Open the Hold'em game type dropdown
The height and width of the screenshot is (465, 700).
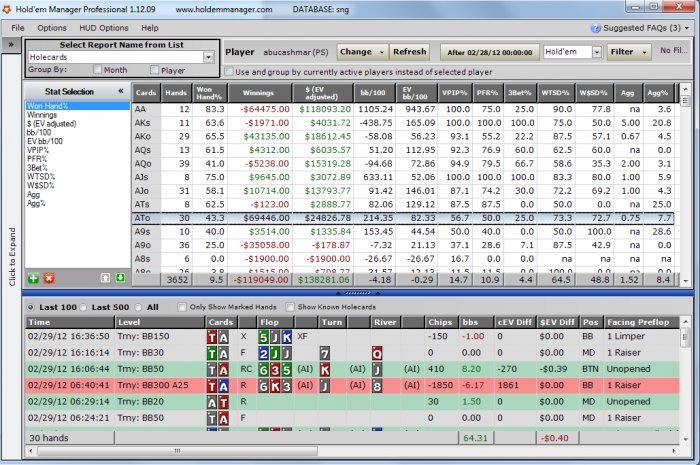[597, 52]
